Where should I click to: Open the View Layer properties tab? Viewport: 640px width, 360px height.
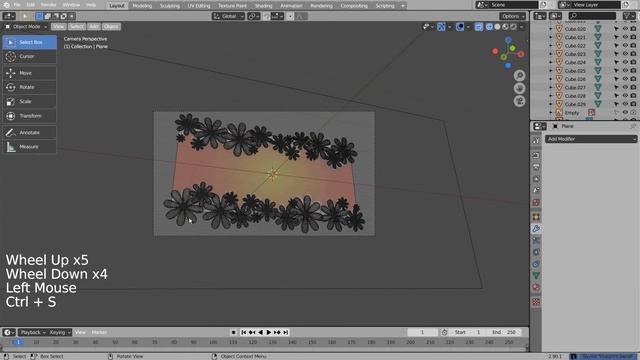coord(536,179)
